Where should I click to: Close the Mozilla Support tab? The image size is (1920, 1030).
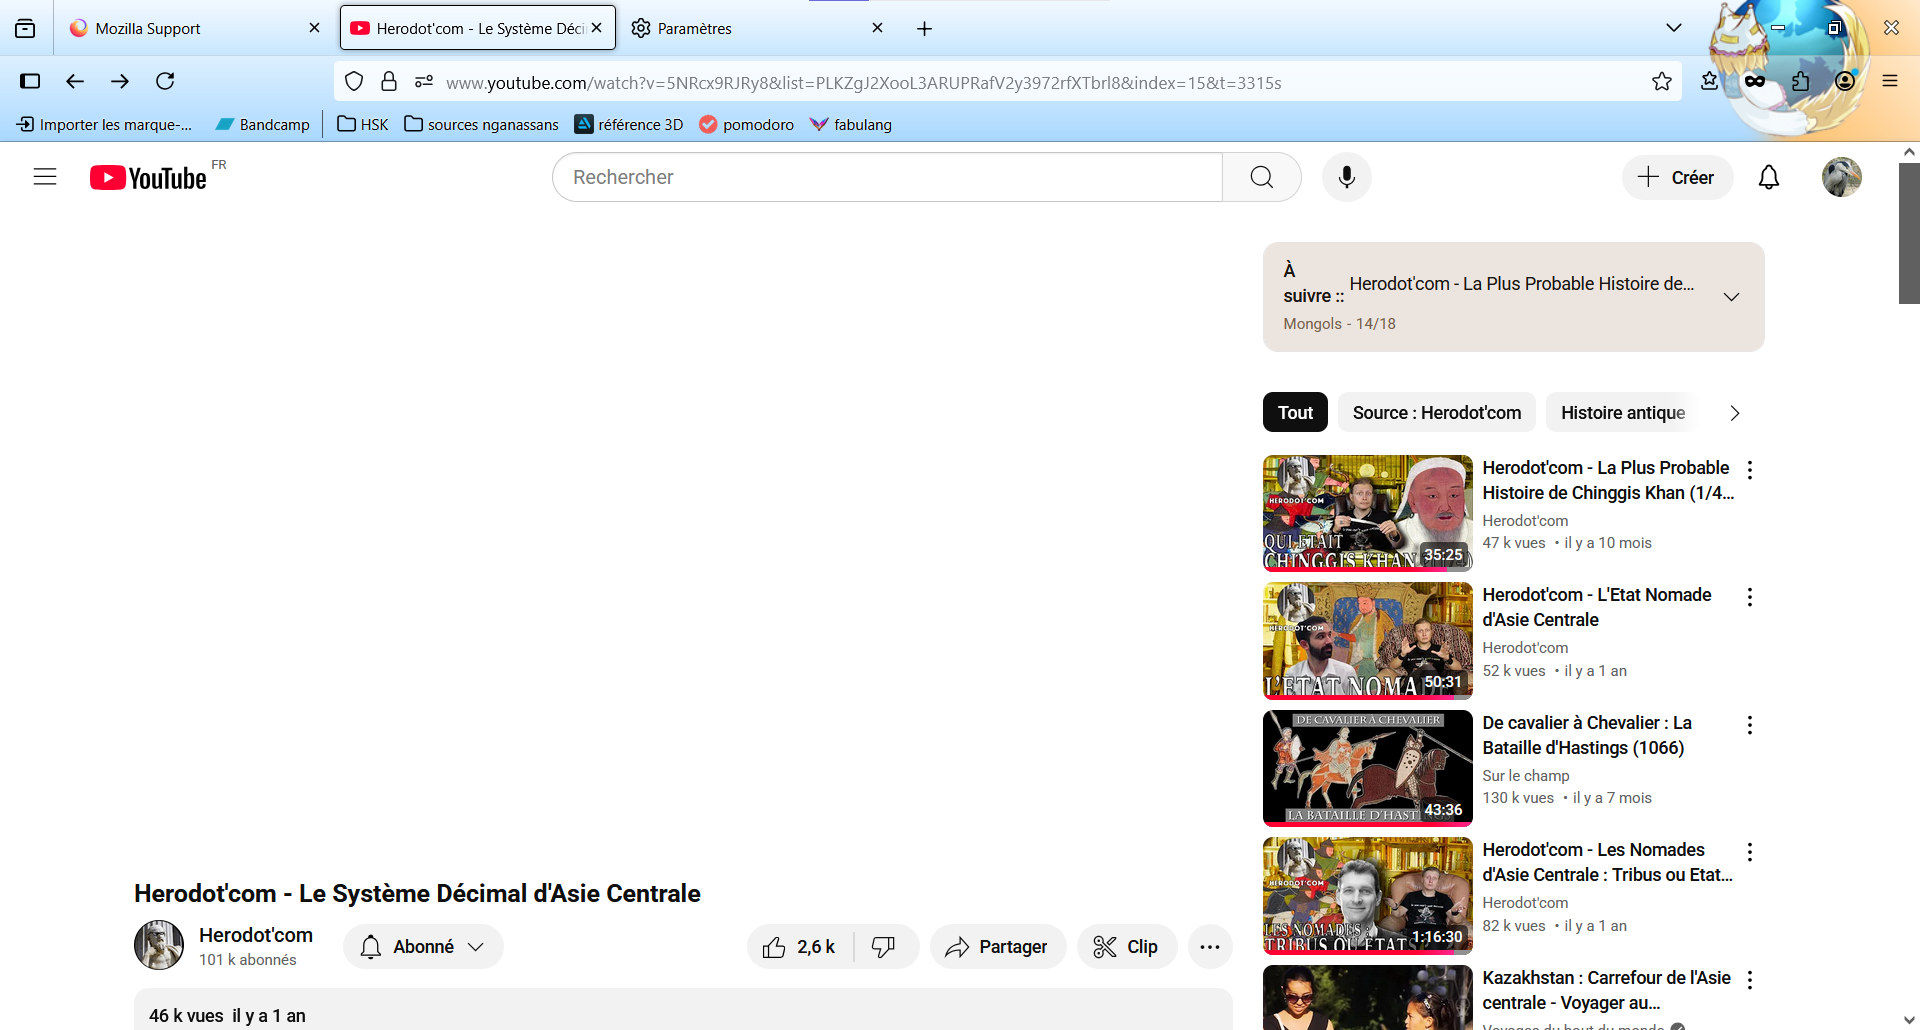coord(314,28)
